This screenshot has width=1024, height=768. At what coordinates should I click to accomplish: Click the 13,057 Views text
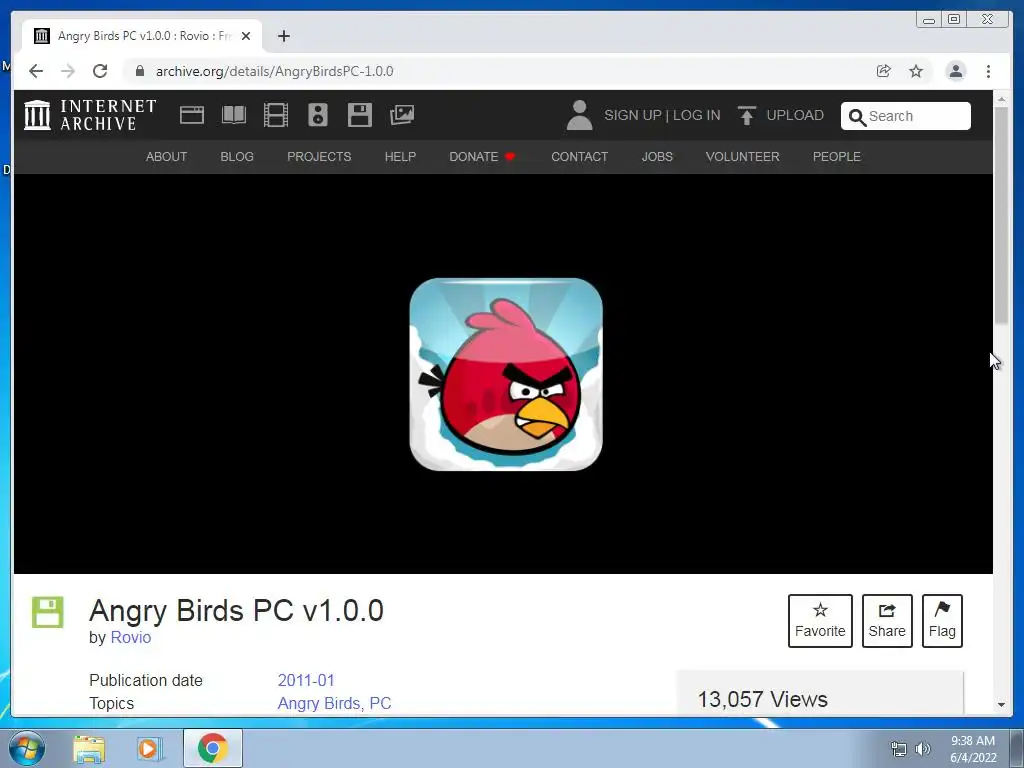click(x=762, y=699)
